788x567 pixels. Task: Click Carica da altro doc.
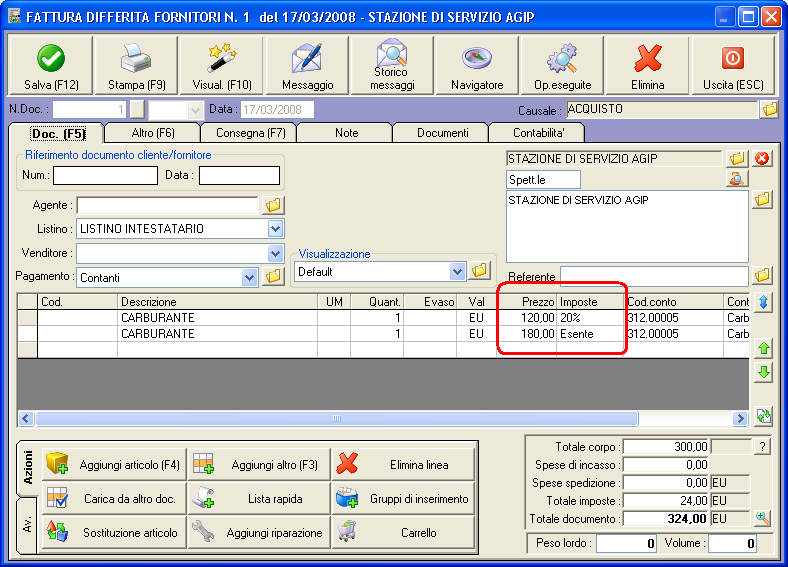(x=114, y=499)
